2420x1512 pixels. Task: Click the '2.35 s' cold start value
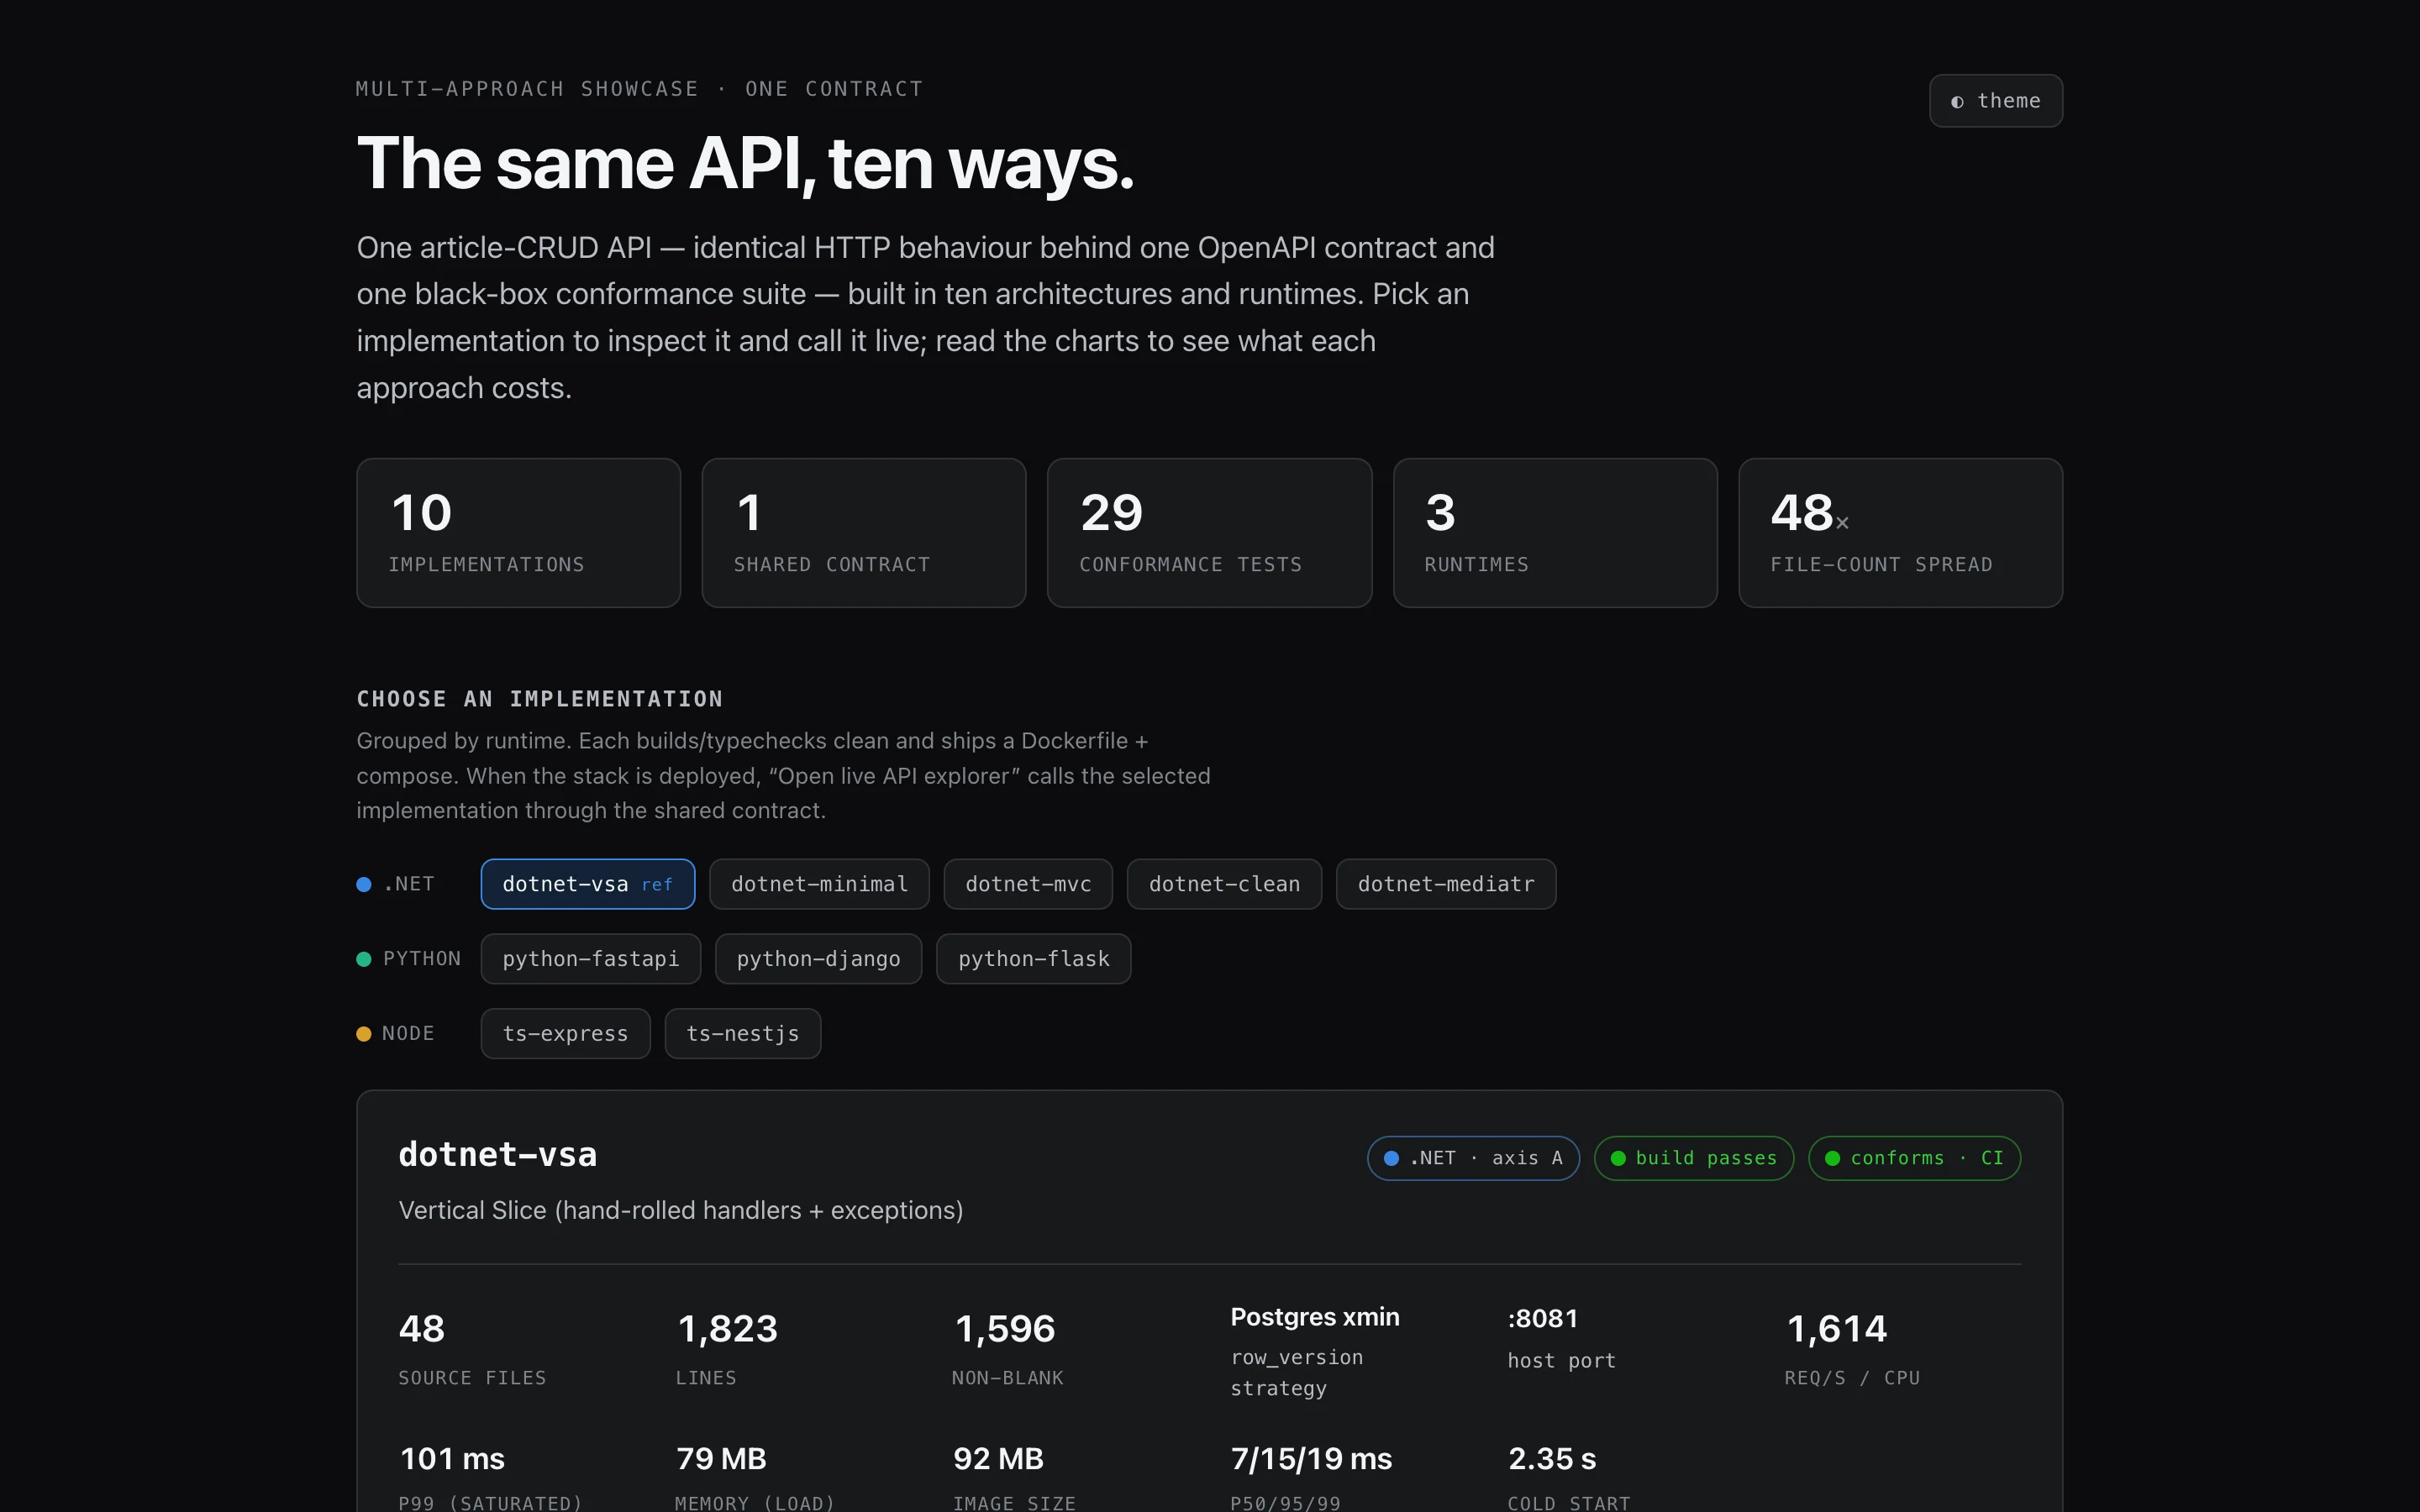click(1552, 1459)
